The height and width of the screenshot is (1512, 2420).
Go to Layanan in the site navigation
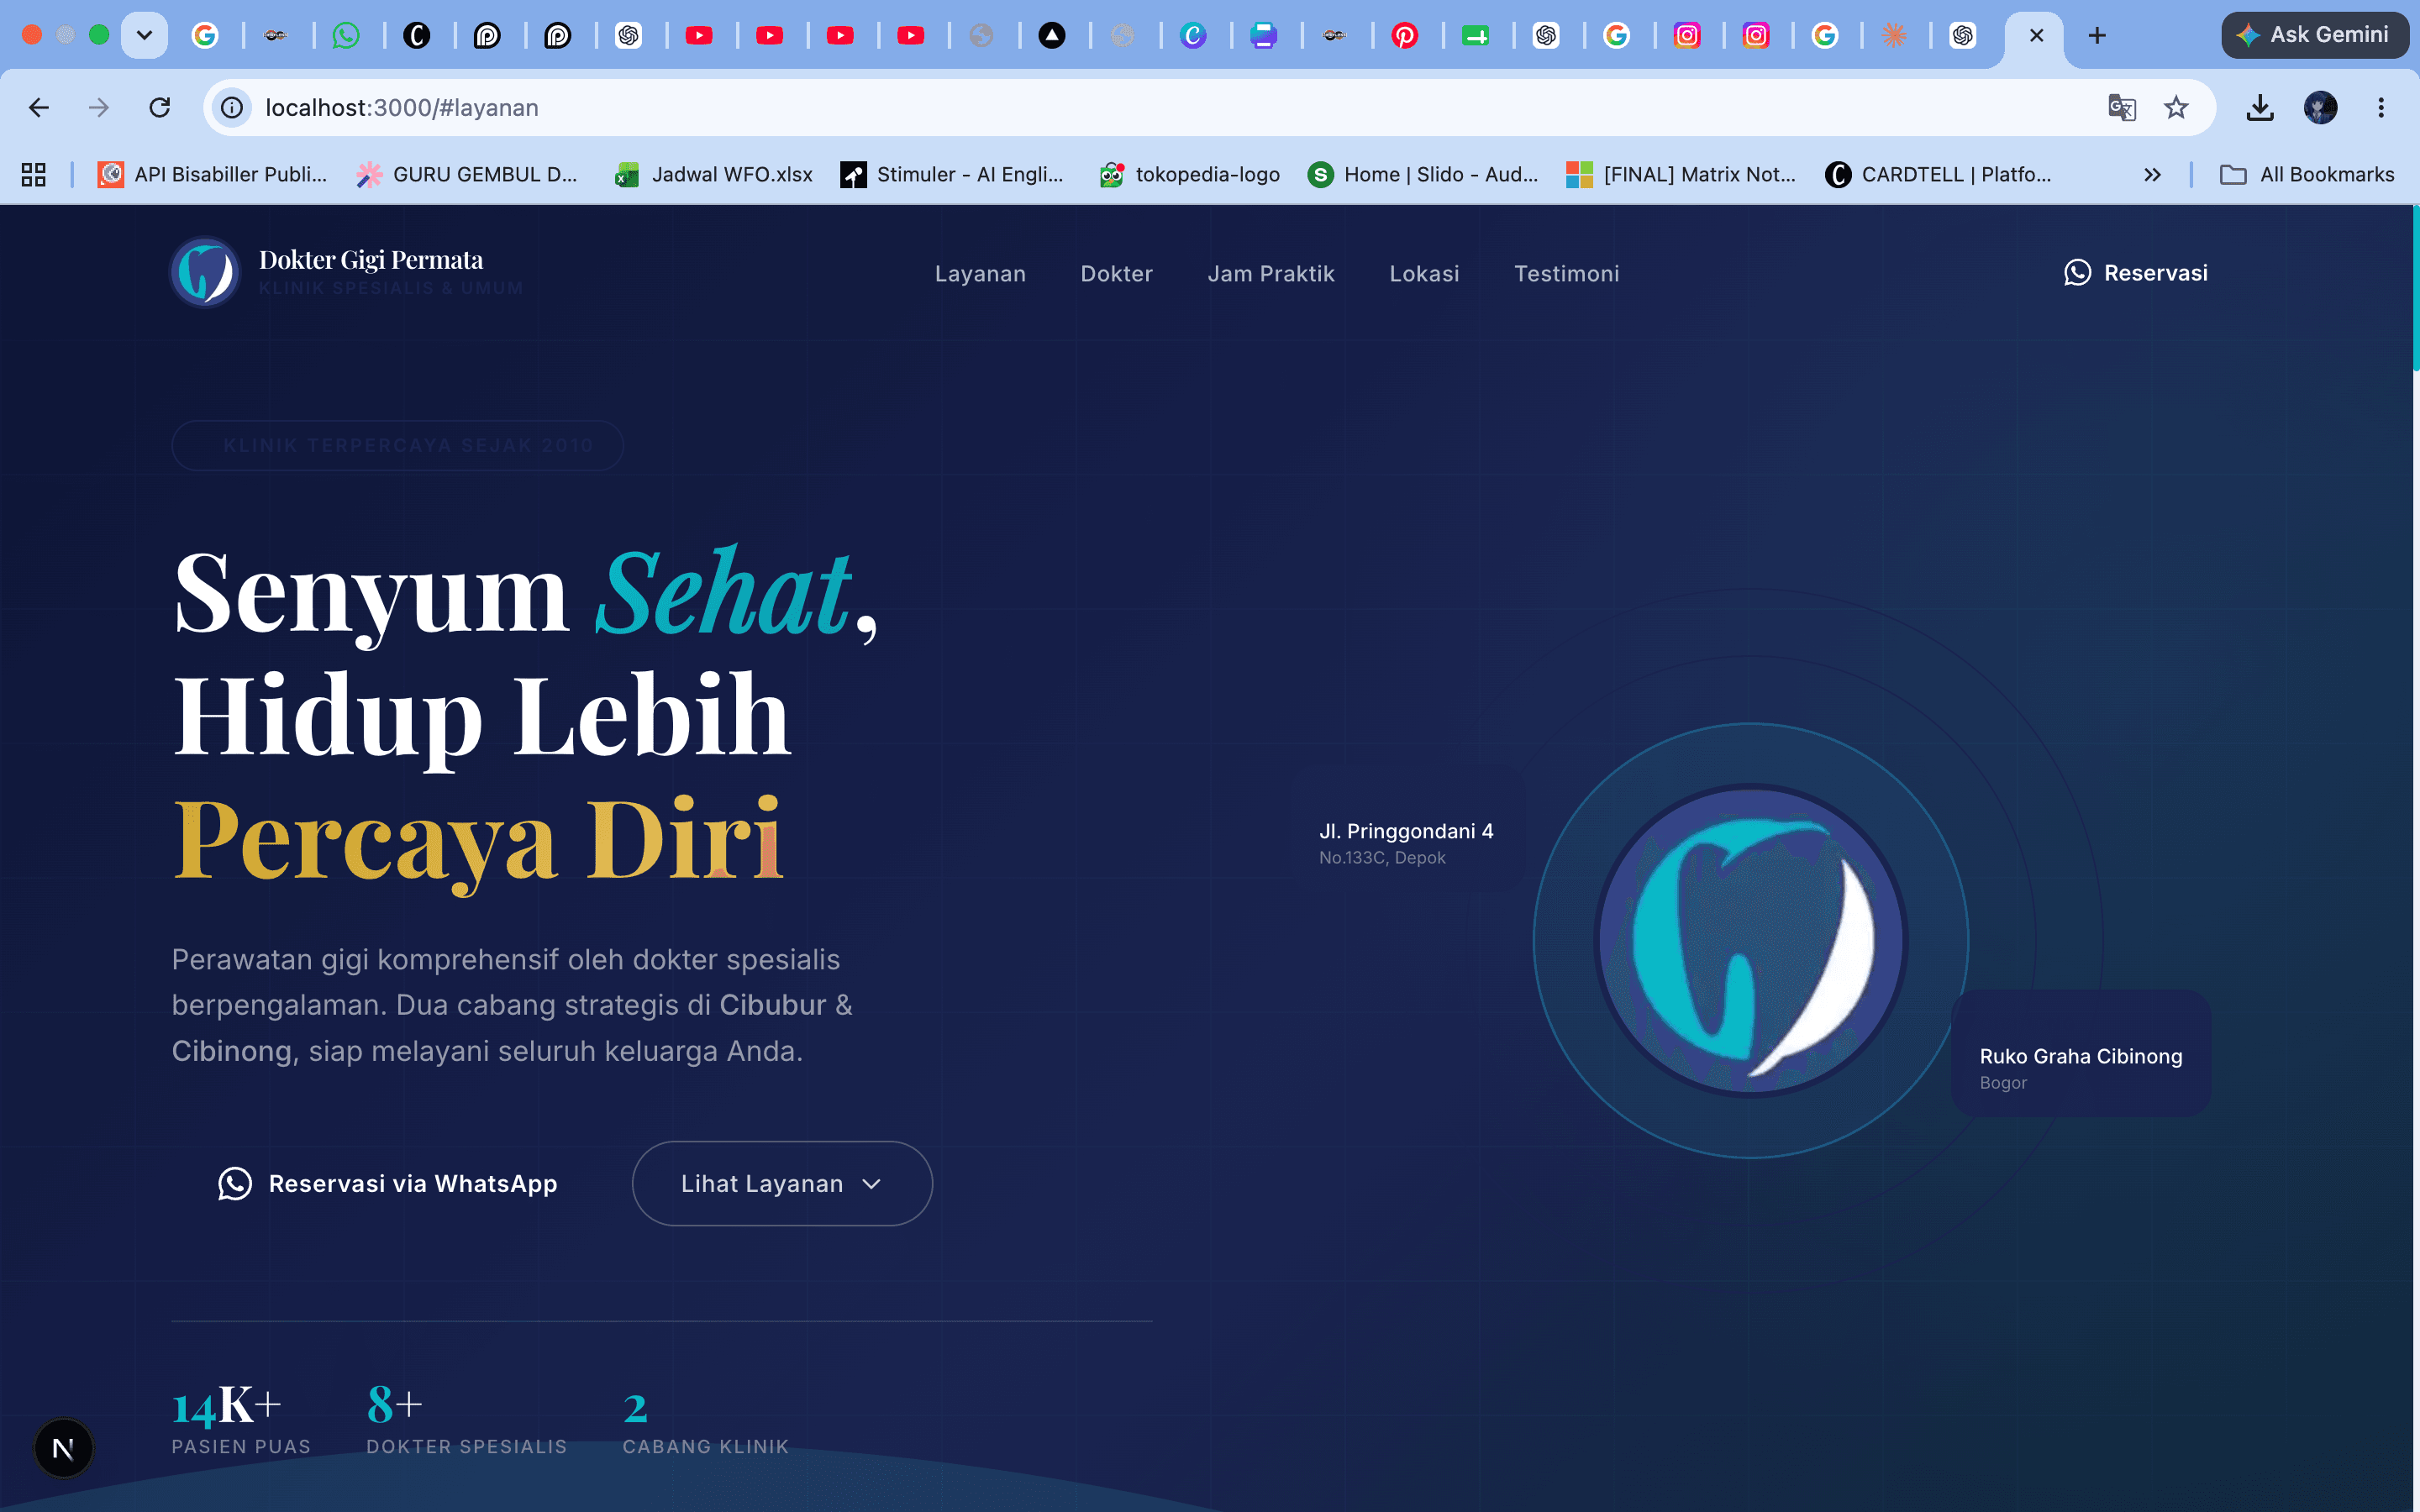tap(980, 273)
